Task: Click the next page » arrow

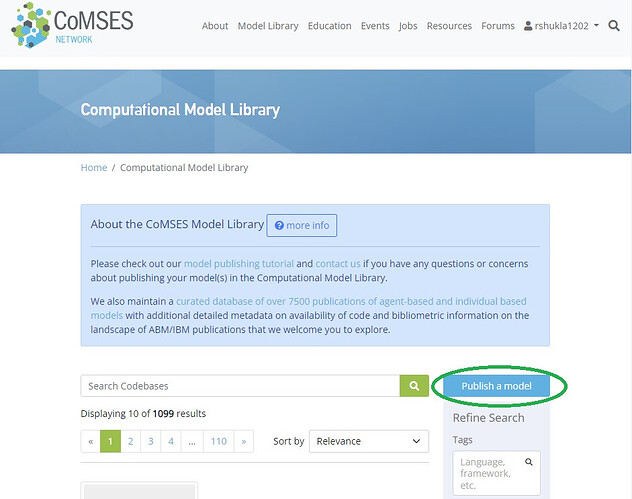Action: coord(244,441)
